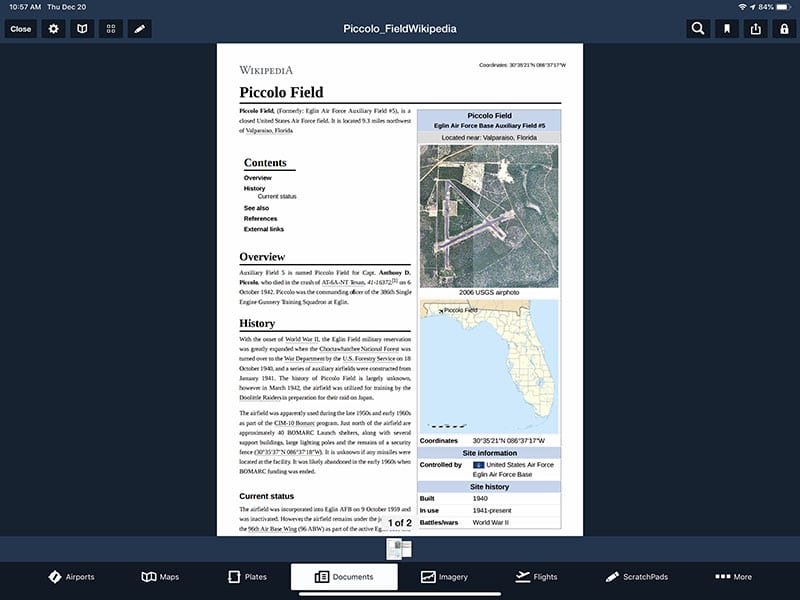This screenshot has height=600, width=800.
Task: Activate the annotation pencil tool
Action: (x=139, y=29)
